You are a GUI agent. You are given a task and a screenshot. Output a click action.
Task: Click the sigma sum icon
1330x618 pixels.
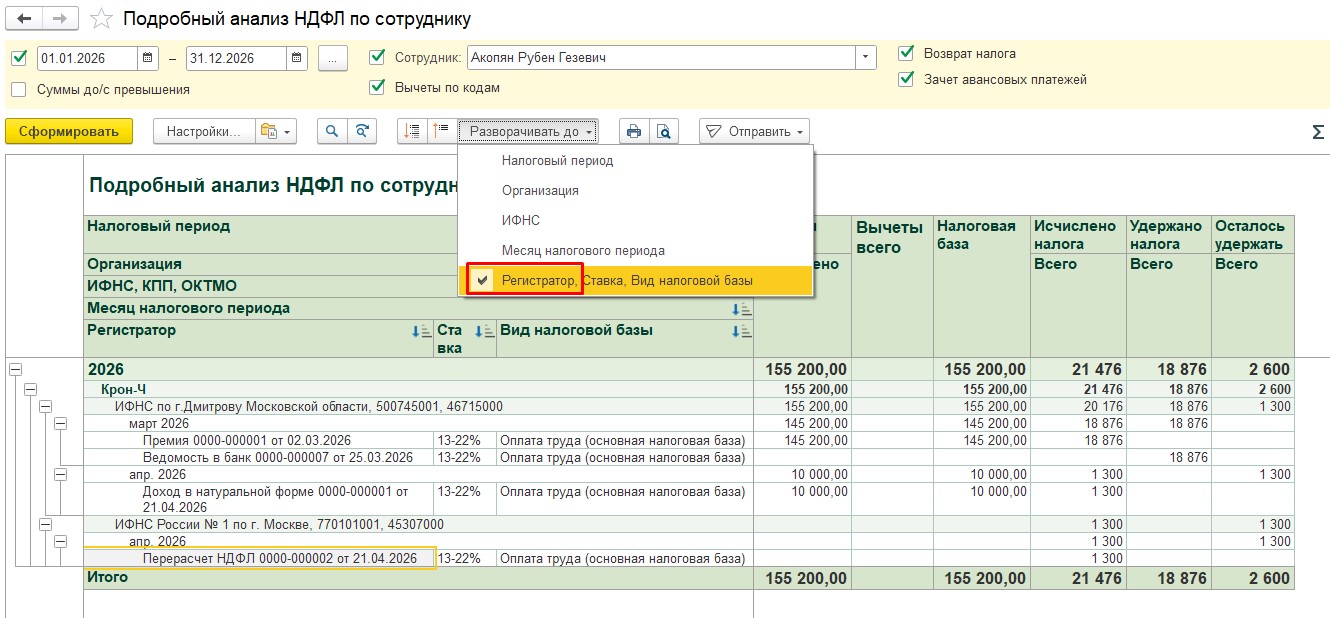[1317, 132]
